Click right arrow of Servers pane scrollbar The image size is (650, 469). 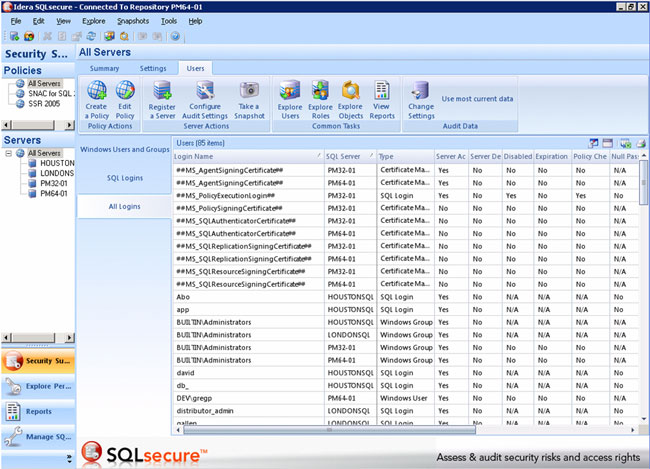point(69,338)
